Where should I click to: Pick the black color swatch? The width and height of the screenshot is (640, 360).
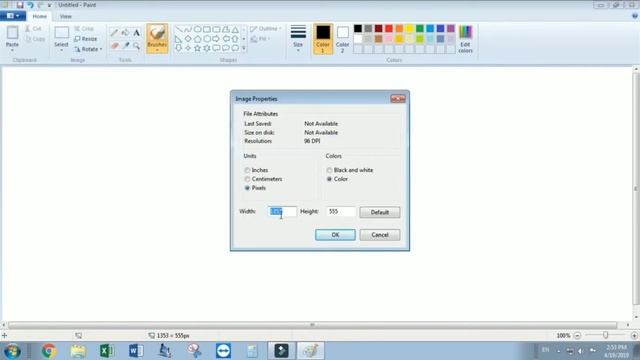click(x=358, y=29)
